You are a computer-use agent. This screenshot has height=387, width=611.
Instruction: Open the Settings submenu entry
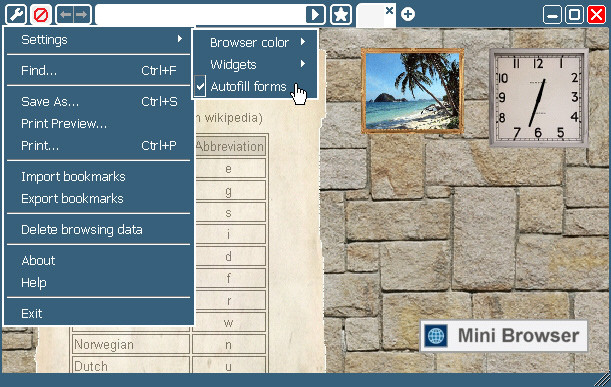[99, 39]
